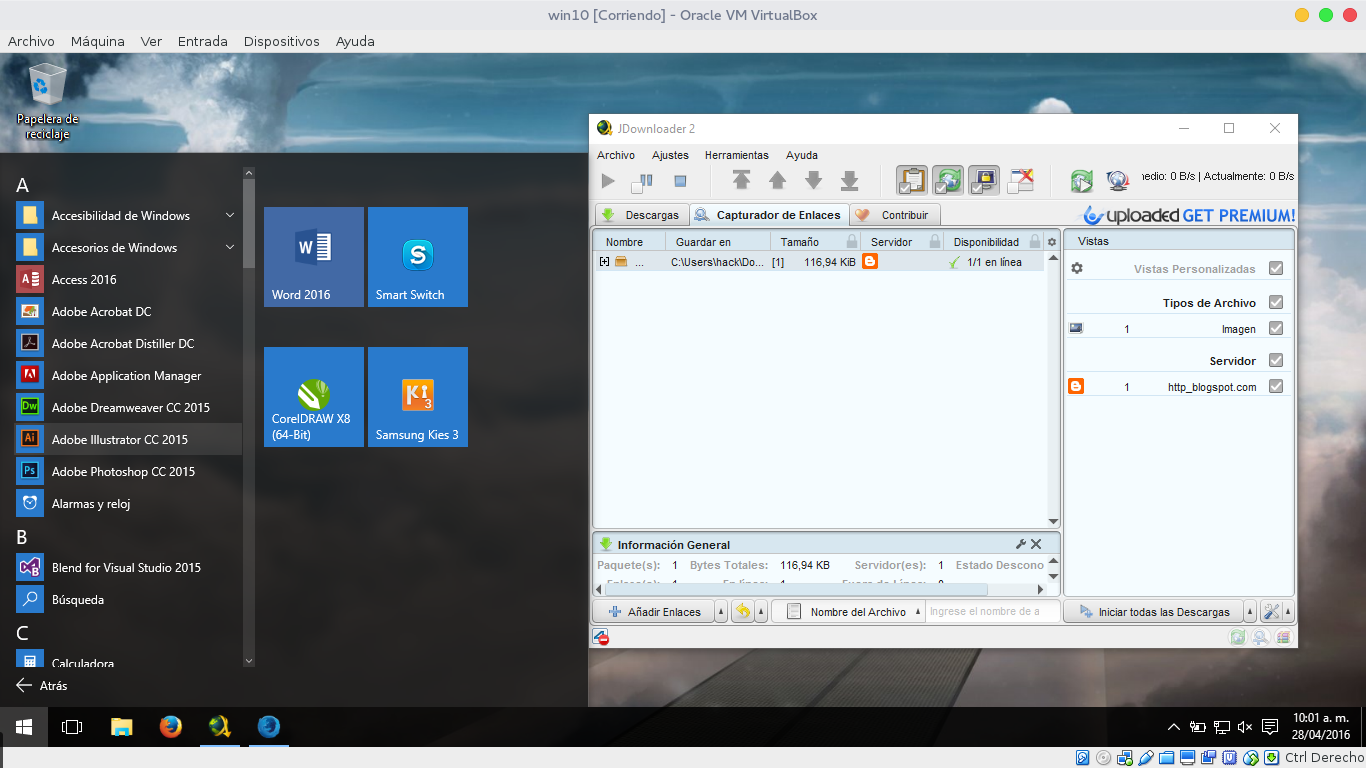Open the VirtualBox Dispositivos menu
The width and height of the screenshot is (1366, 768).
pyautogui.click(x=281, y=41)
